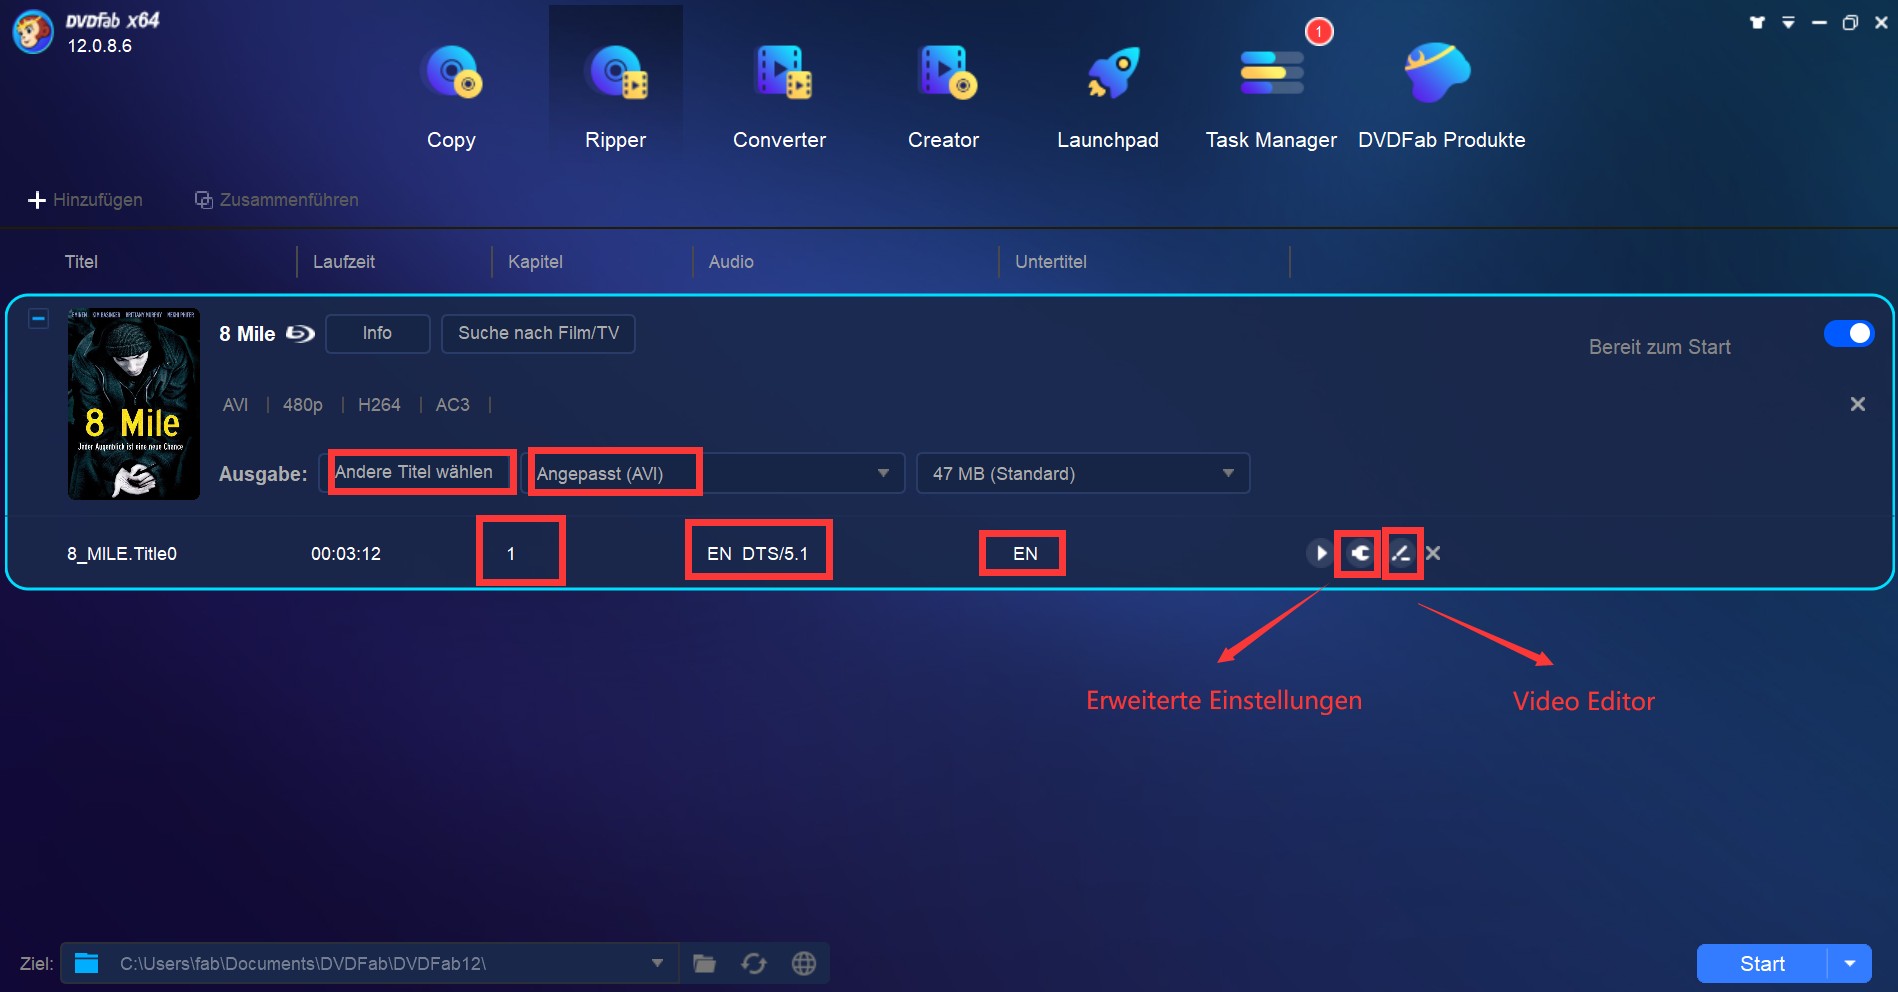1898x992 pixels.
Task: Open the Video Editor pencil icon
Action: (1401, 553)
